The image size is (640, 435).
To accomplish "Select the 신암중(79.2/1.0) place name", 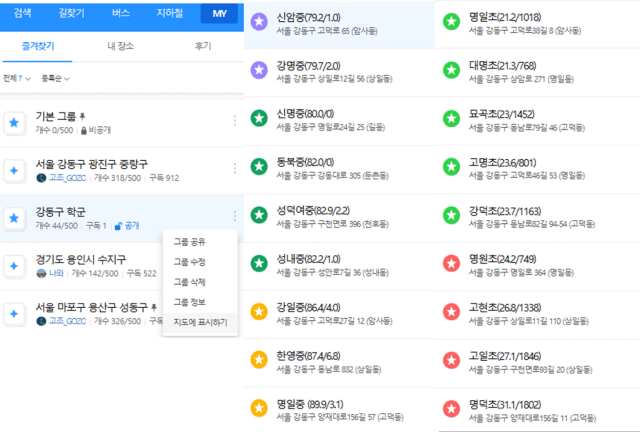I will click(x=309, y=18).
